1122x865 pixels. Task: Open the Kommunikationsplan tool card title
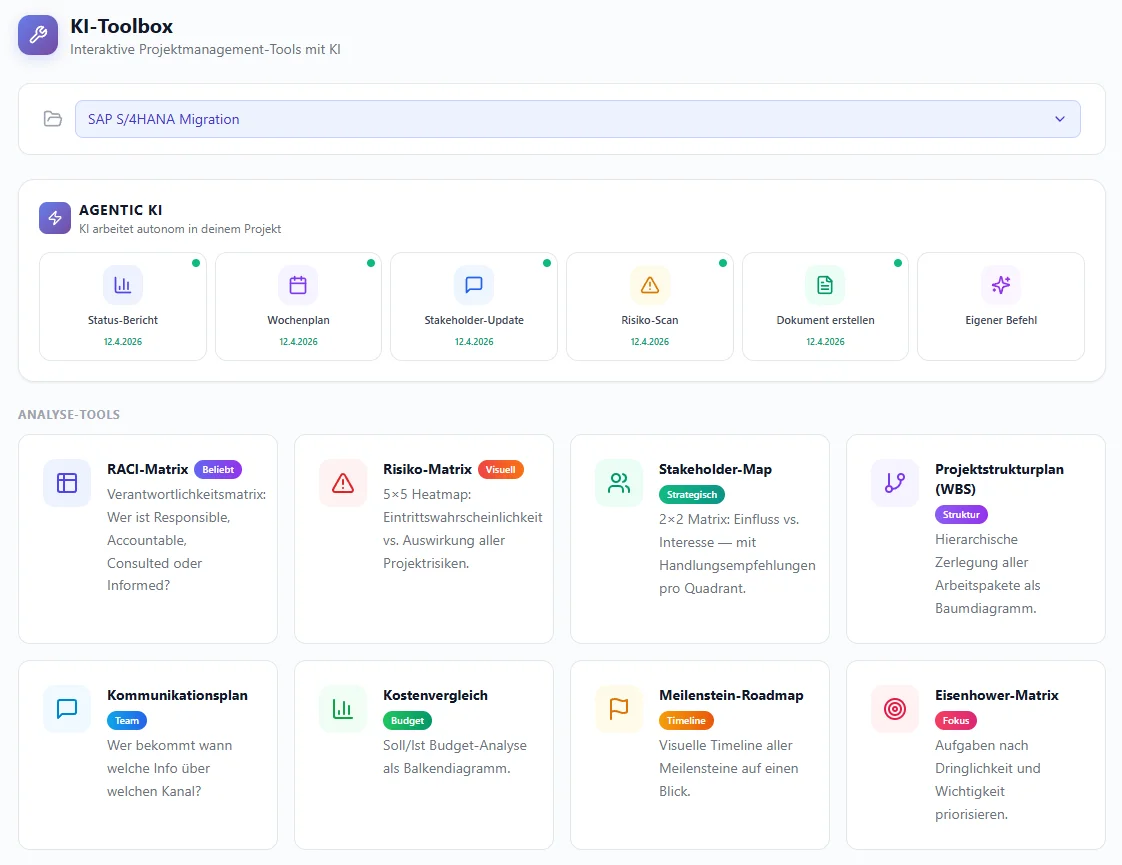pos(177,695)
